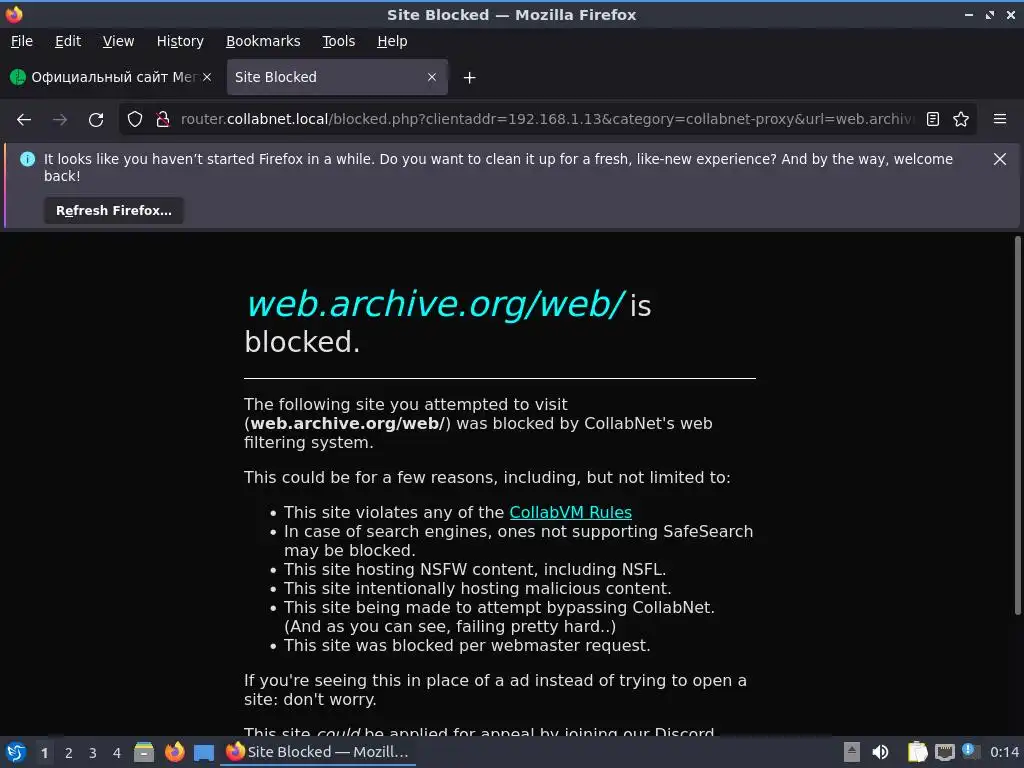Open the View menu

pyautogui.click(x=118, y=41)
